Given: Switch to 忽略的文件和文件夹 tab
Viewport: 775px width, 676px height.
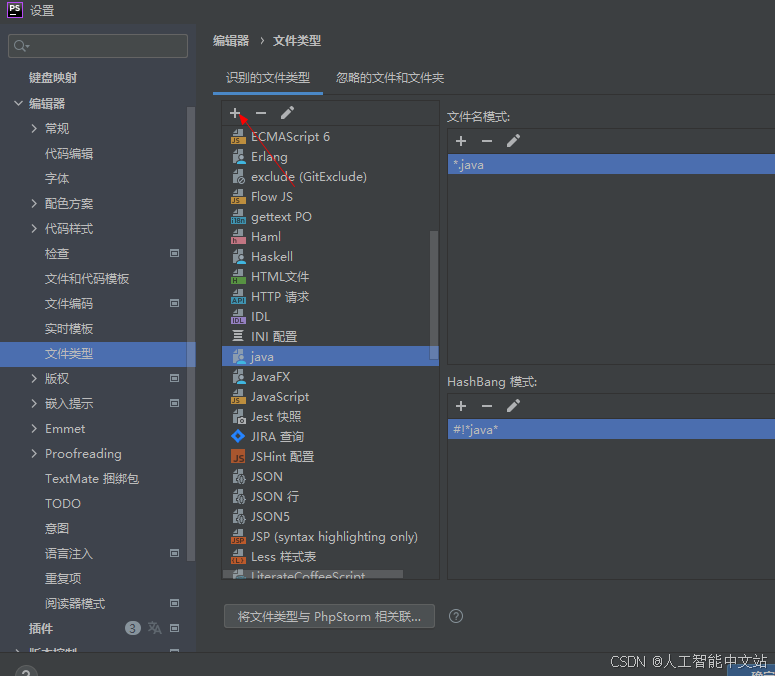Looking at the screenshot, I should [390, 78].
